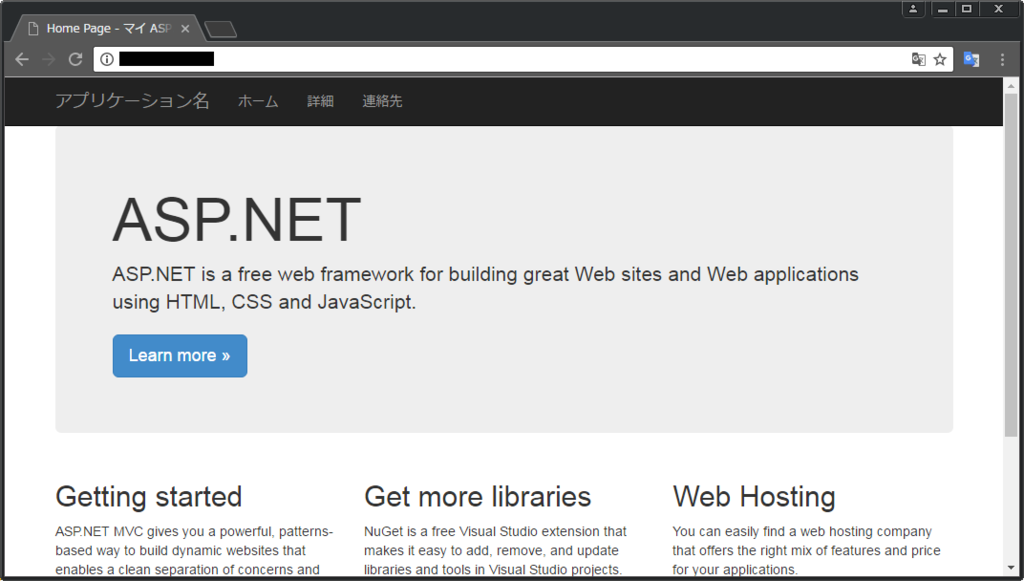The image size is (1024, 581).
Task: Close the Home Page tab
Action: pyautogui.click(x=185, y=29)
